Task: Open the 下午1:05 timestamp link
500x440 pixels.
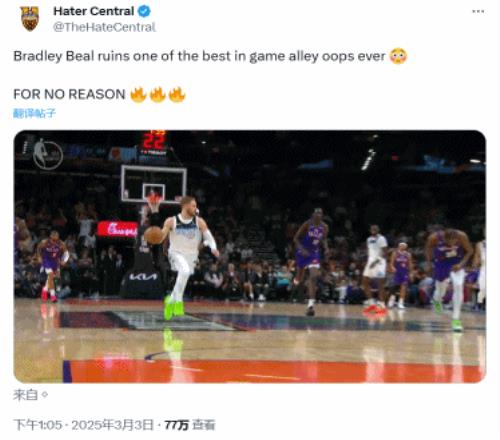Action: [x=38, y=425]
